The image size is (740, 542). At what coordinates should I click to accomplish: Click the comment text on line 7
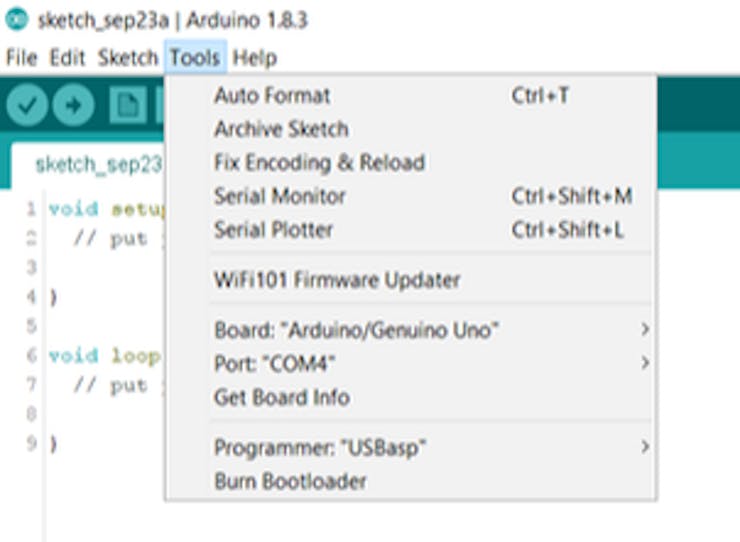pyautogui.click(x=118, y=386)
